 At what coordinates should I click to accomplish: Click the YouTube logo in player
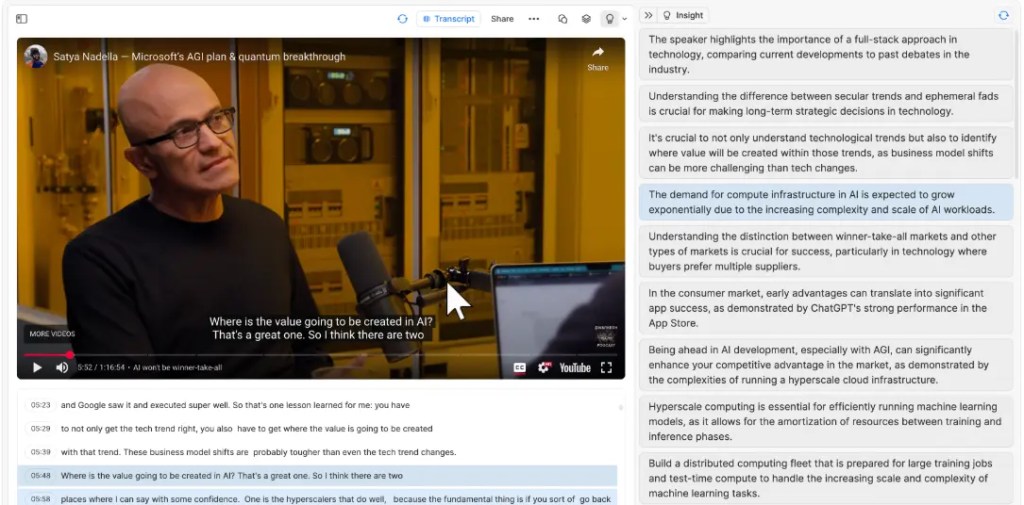coord(575,367)
